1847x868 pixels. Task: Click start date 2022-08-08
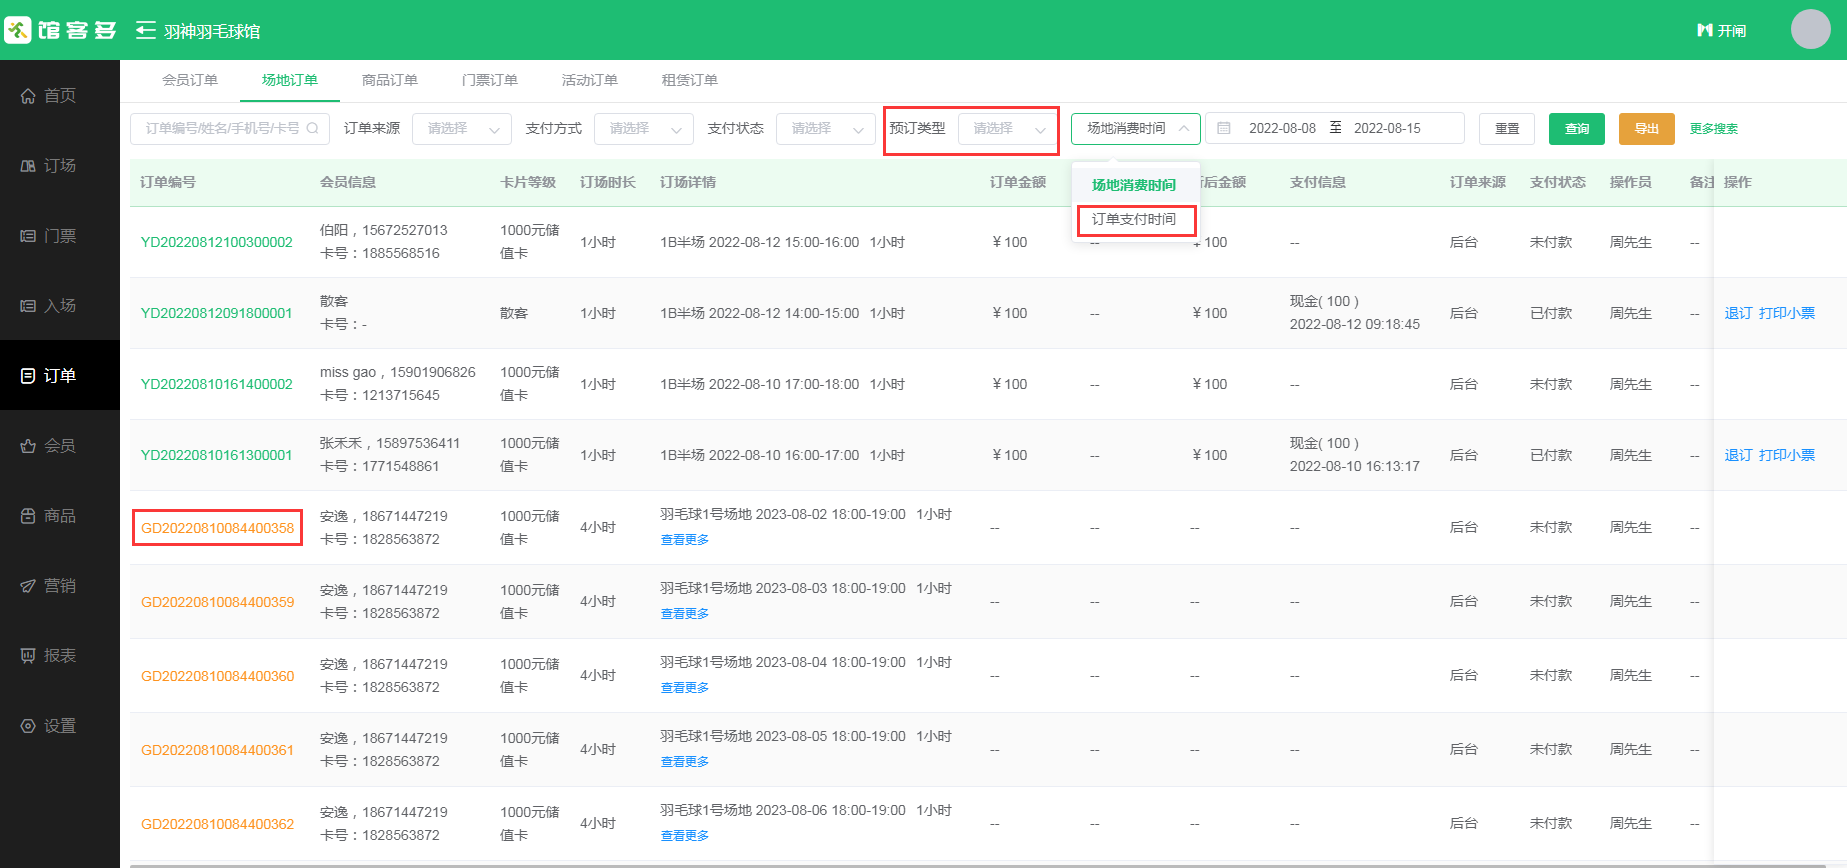tap(1282, 128)
